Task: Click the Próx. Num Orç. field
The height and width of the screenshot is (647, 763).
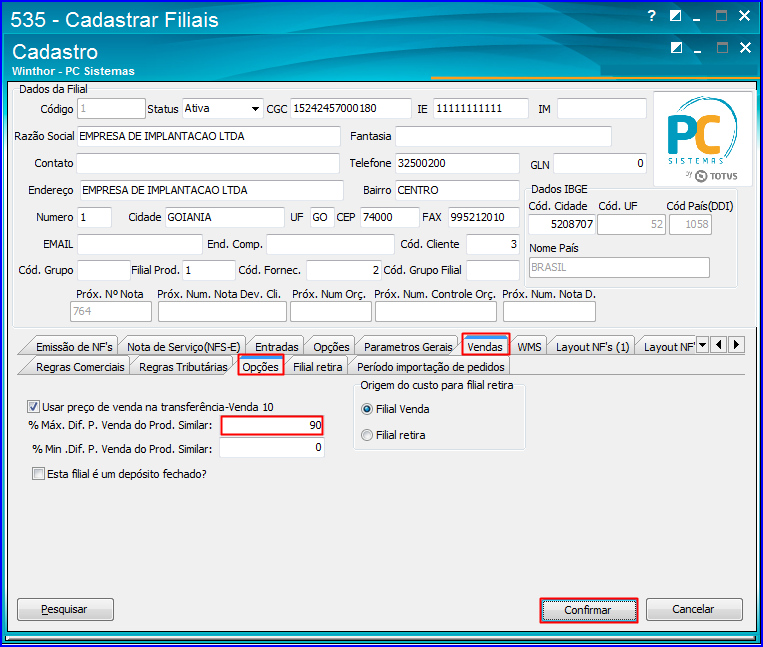Action: pos(331,312)
